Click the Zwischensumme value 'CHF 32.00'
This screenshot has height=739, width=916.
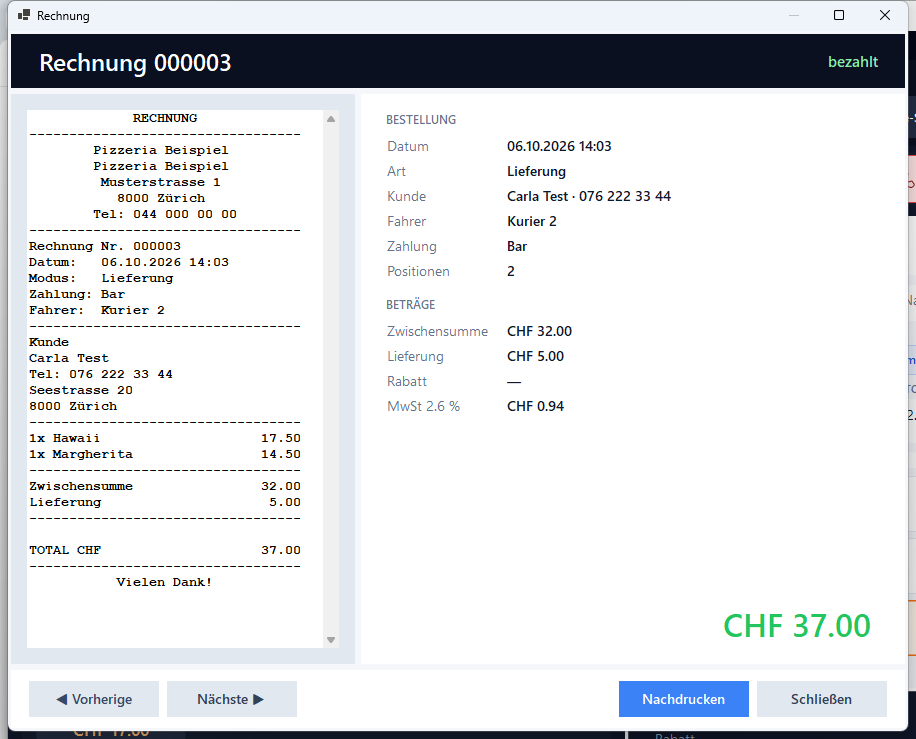pyautogui.click(x=539, y=331)
